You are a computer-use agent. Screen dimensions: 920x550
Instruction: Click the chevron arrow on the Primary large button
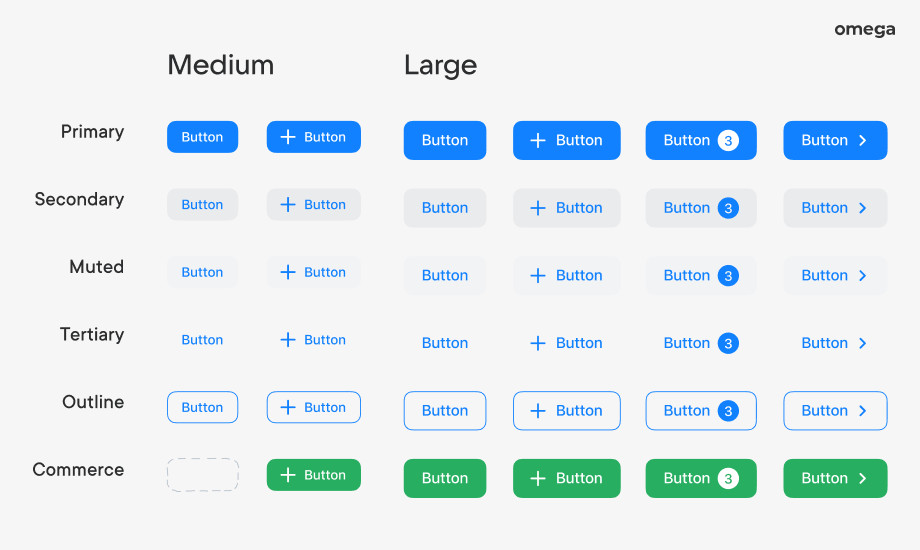(x=863, y=141)
